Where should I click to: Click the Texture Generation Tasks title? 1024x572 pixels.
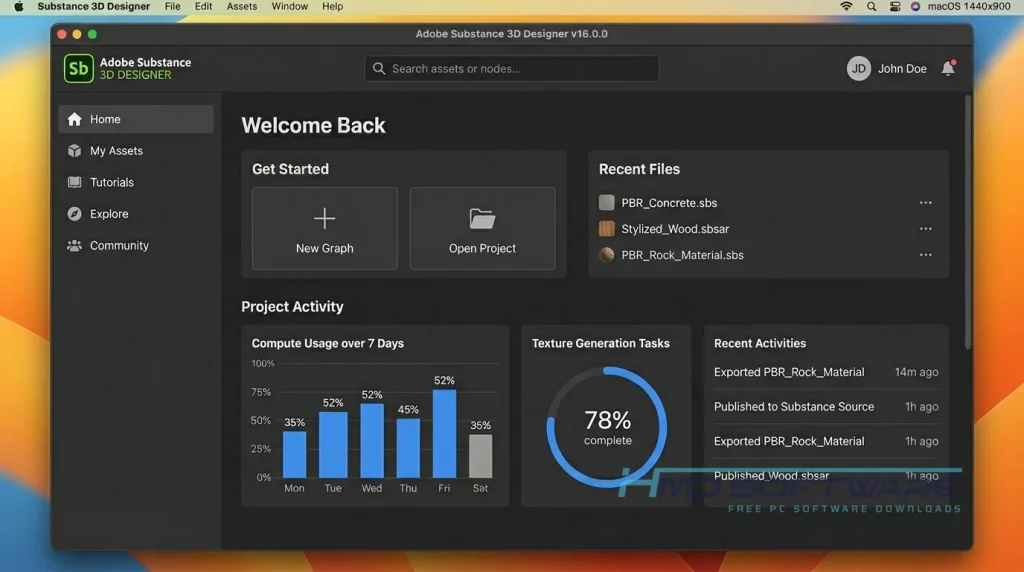[x=600, y=343]
